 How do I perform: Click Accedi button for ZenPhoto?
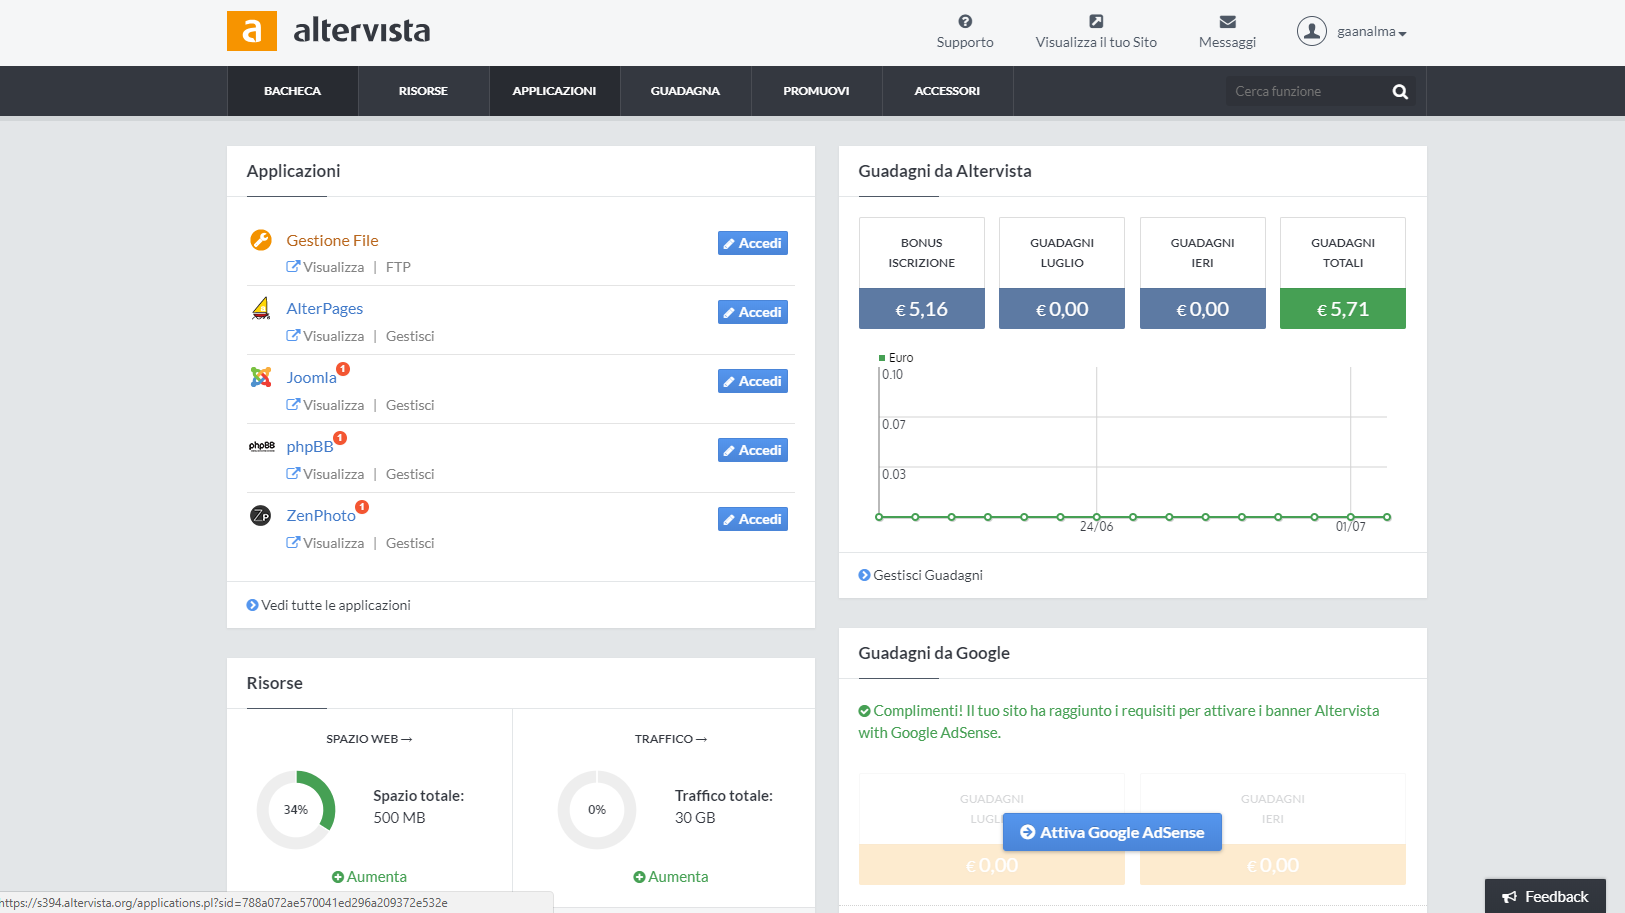coord(753,519)
